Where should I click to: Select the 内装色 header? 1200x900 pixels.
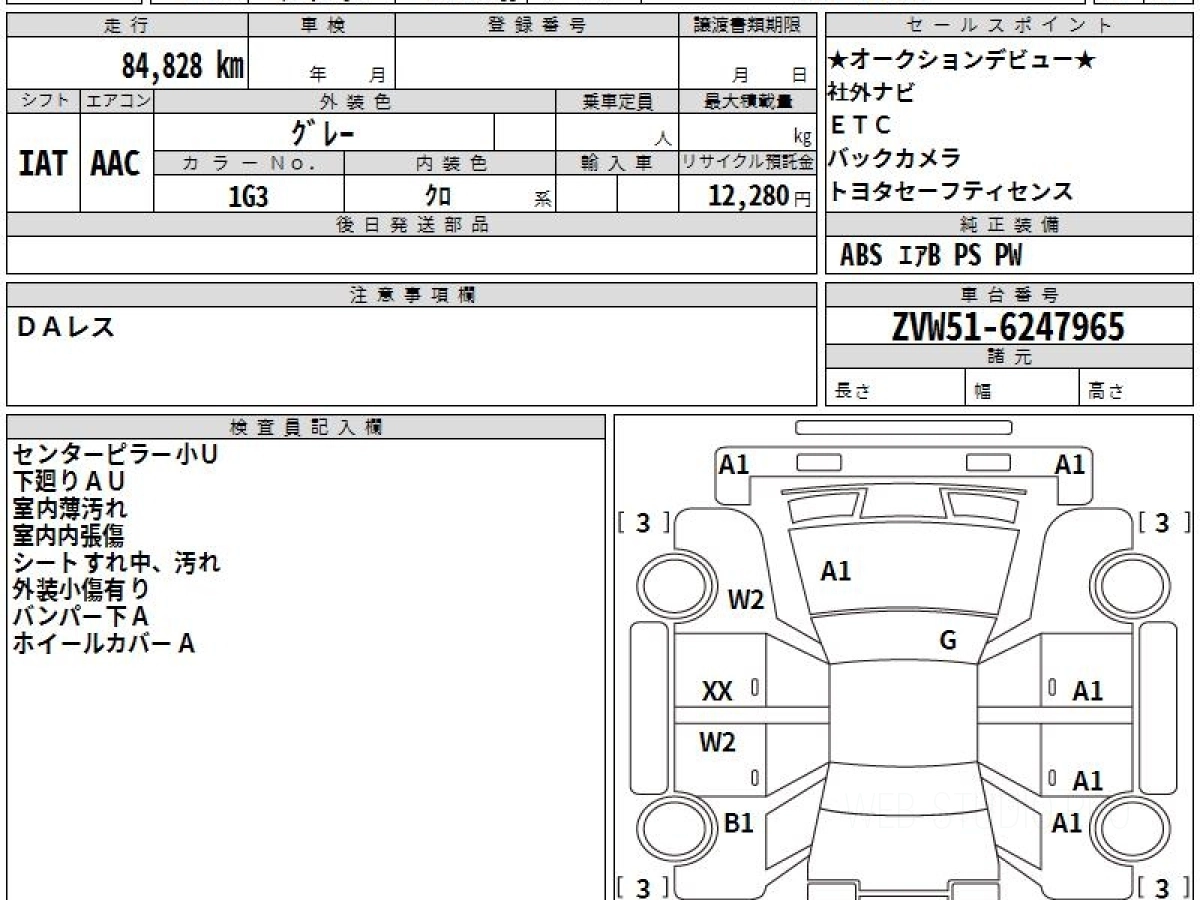click(450, 163)
